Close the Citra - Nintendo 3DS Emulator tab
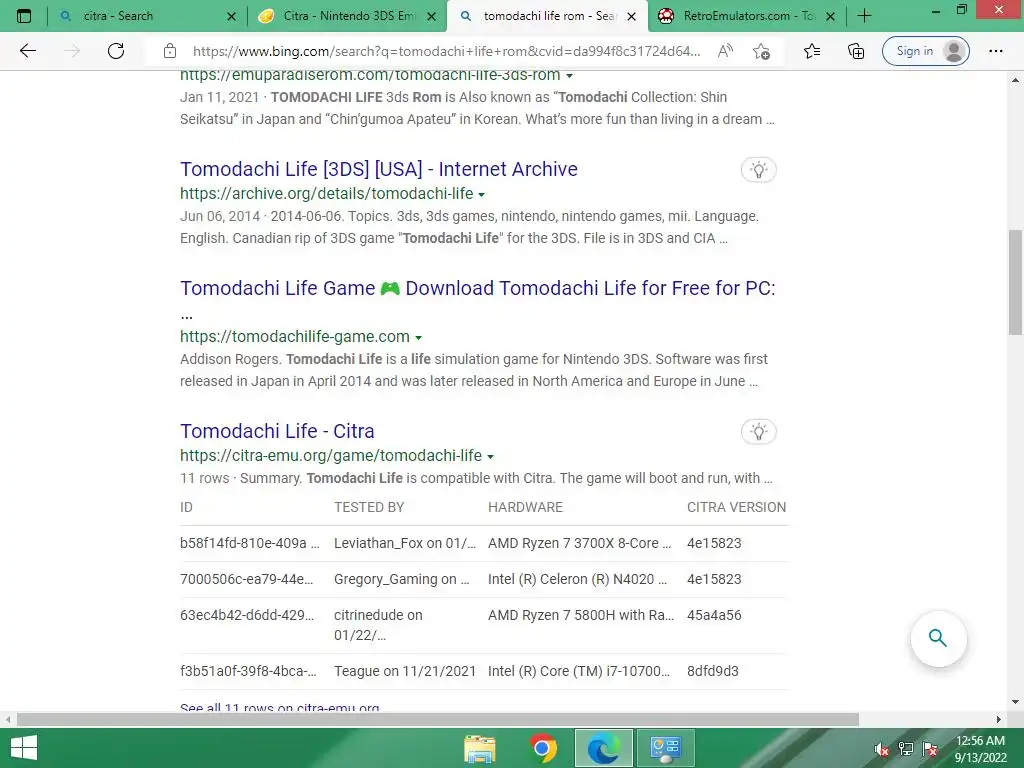This screenshot has height=768, width=1024. click(431, 16)
